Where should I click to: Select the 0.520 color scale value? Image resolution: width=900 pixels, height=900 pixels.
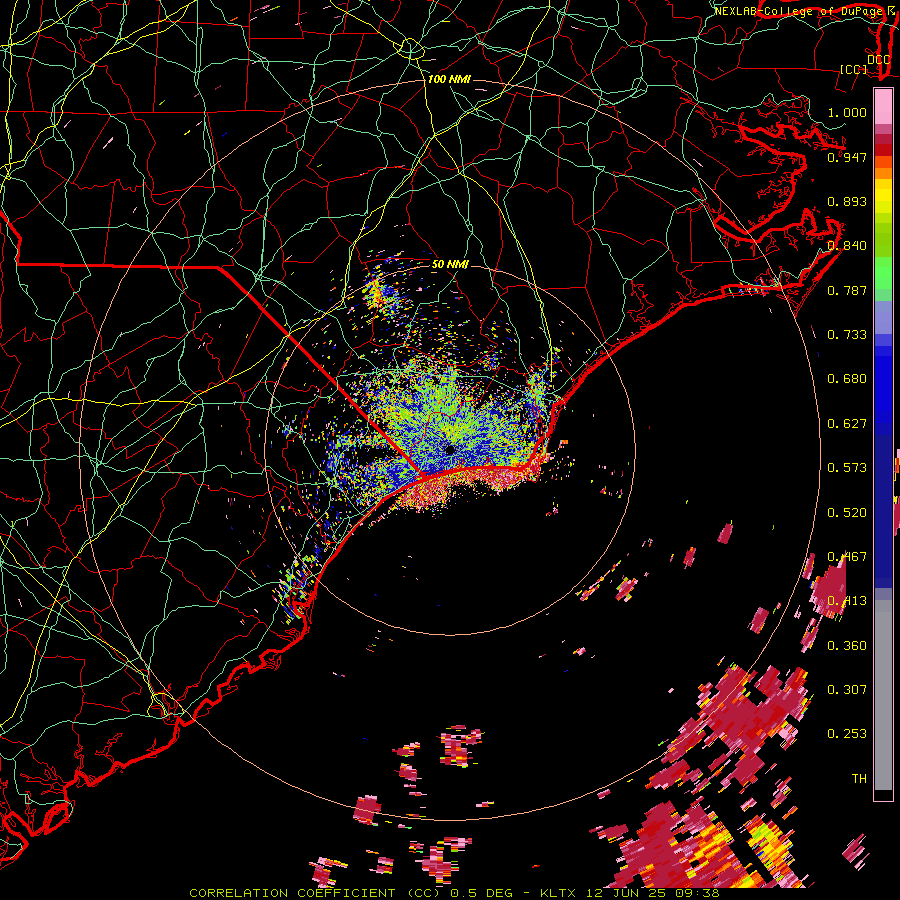point(847,513)
